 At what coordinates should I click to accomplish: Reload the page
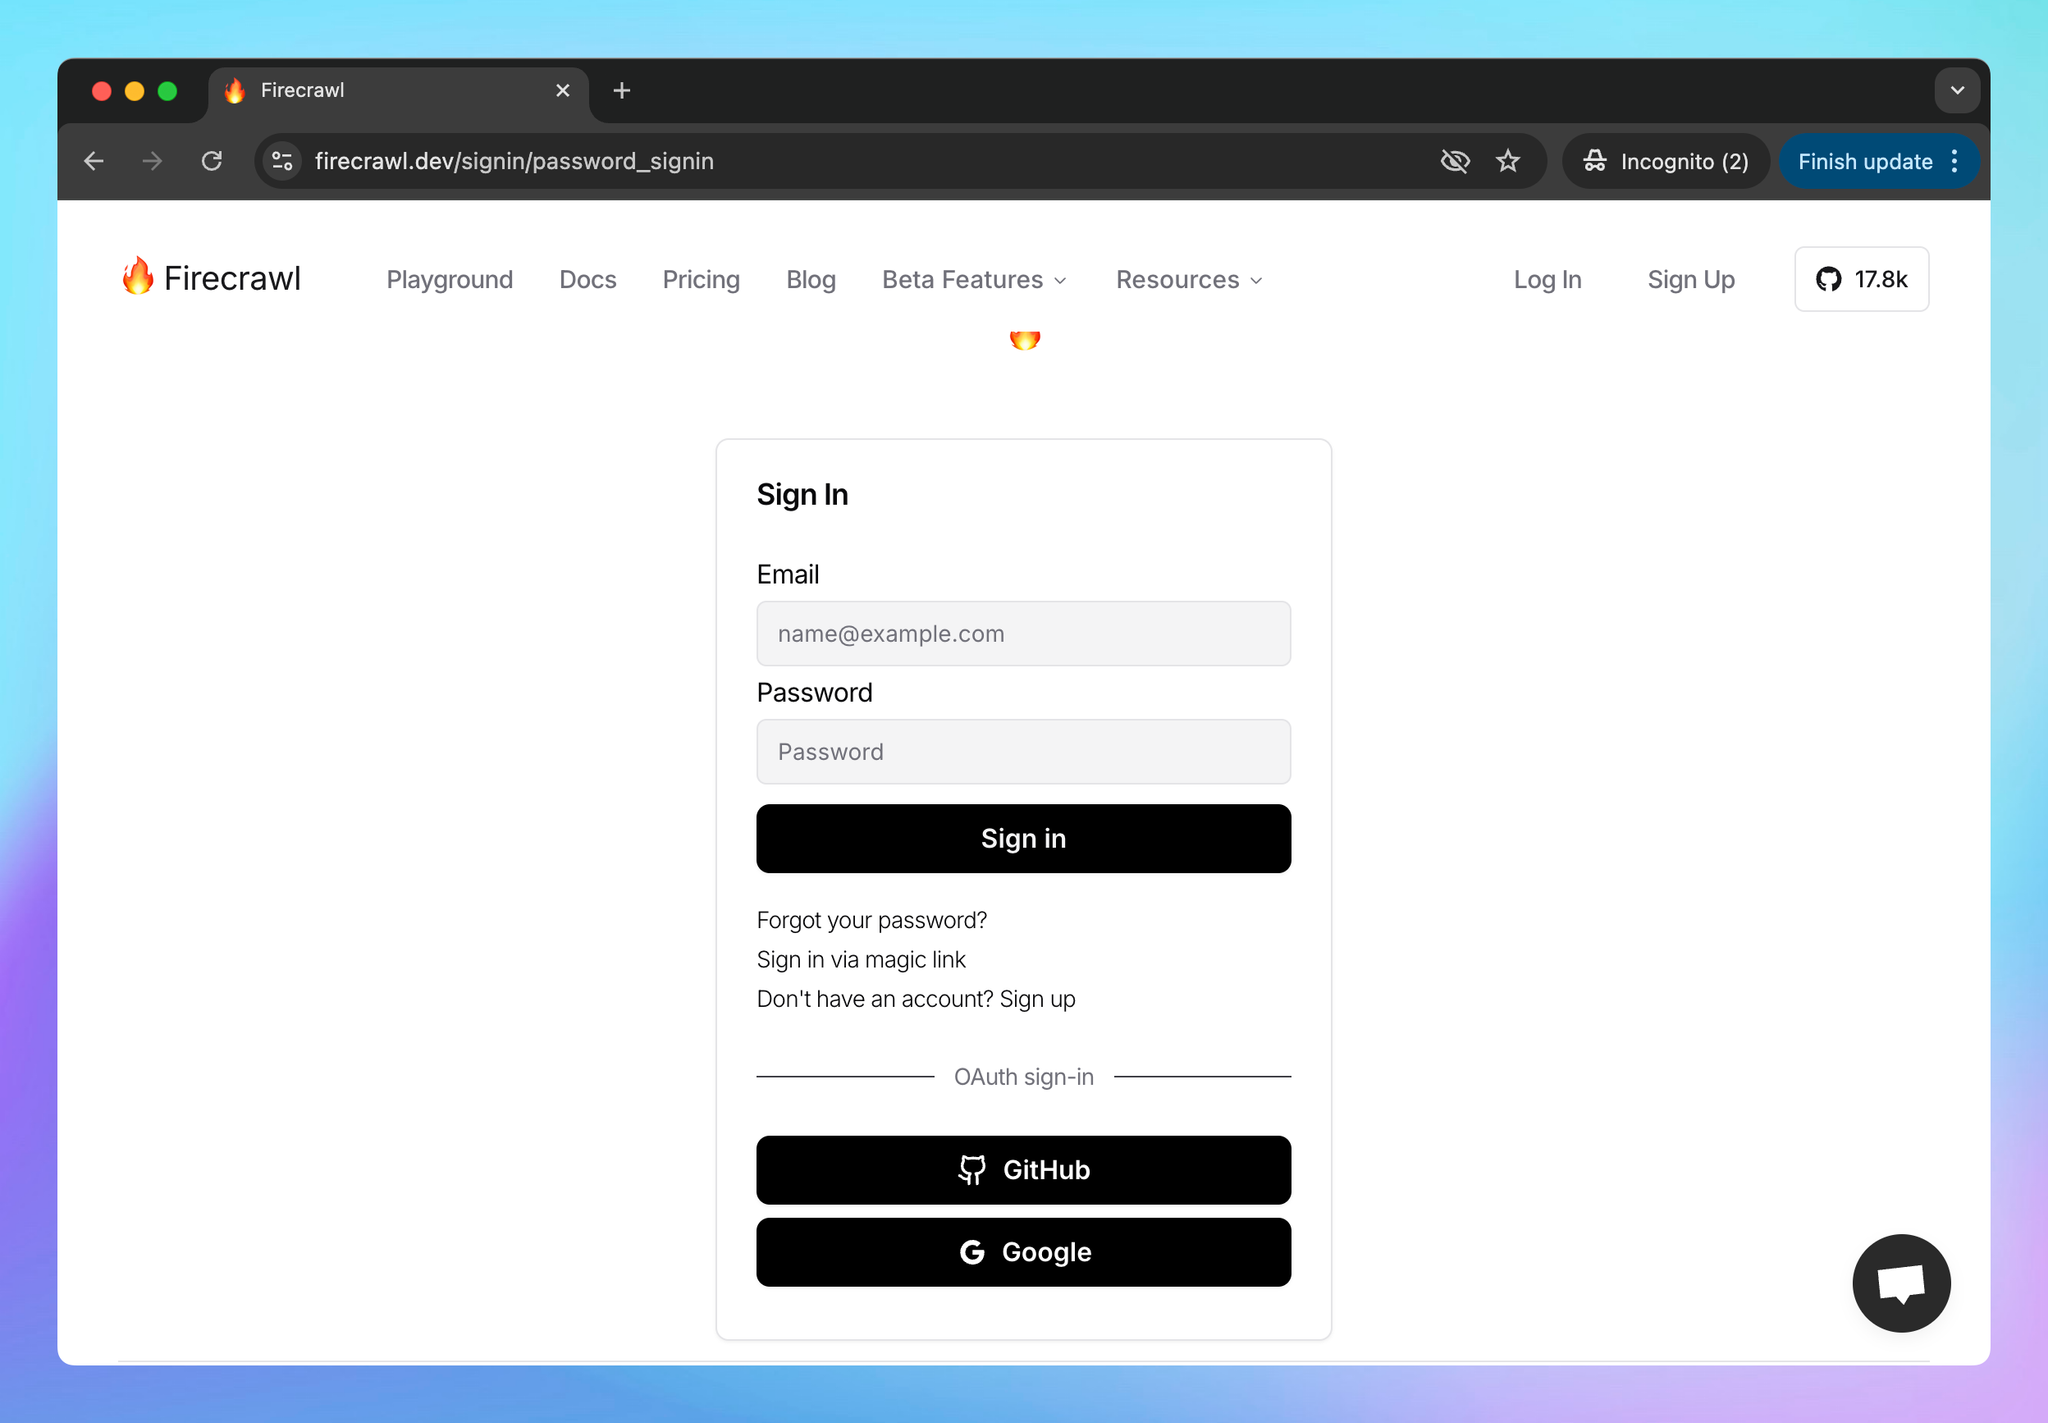point(211,161)
